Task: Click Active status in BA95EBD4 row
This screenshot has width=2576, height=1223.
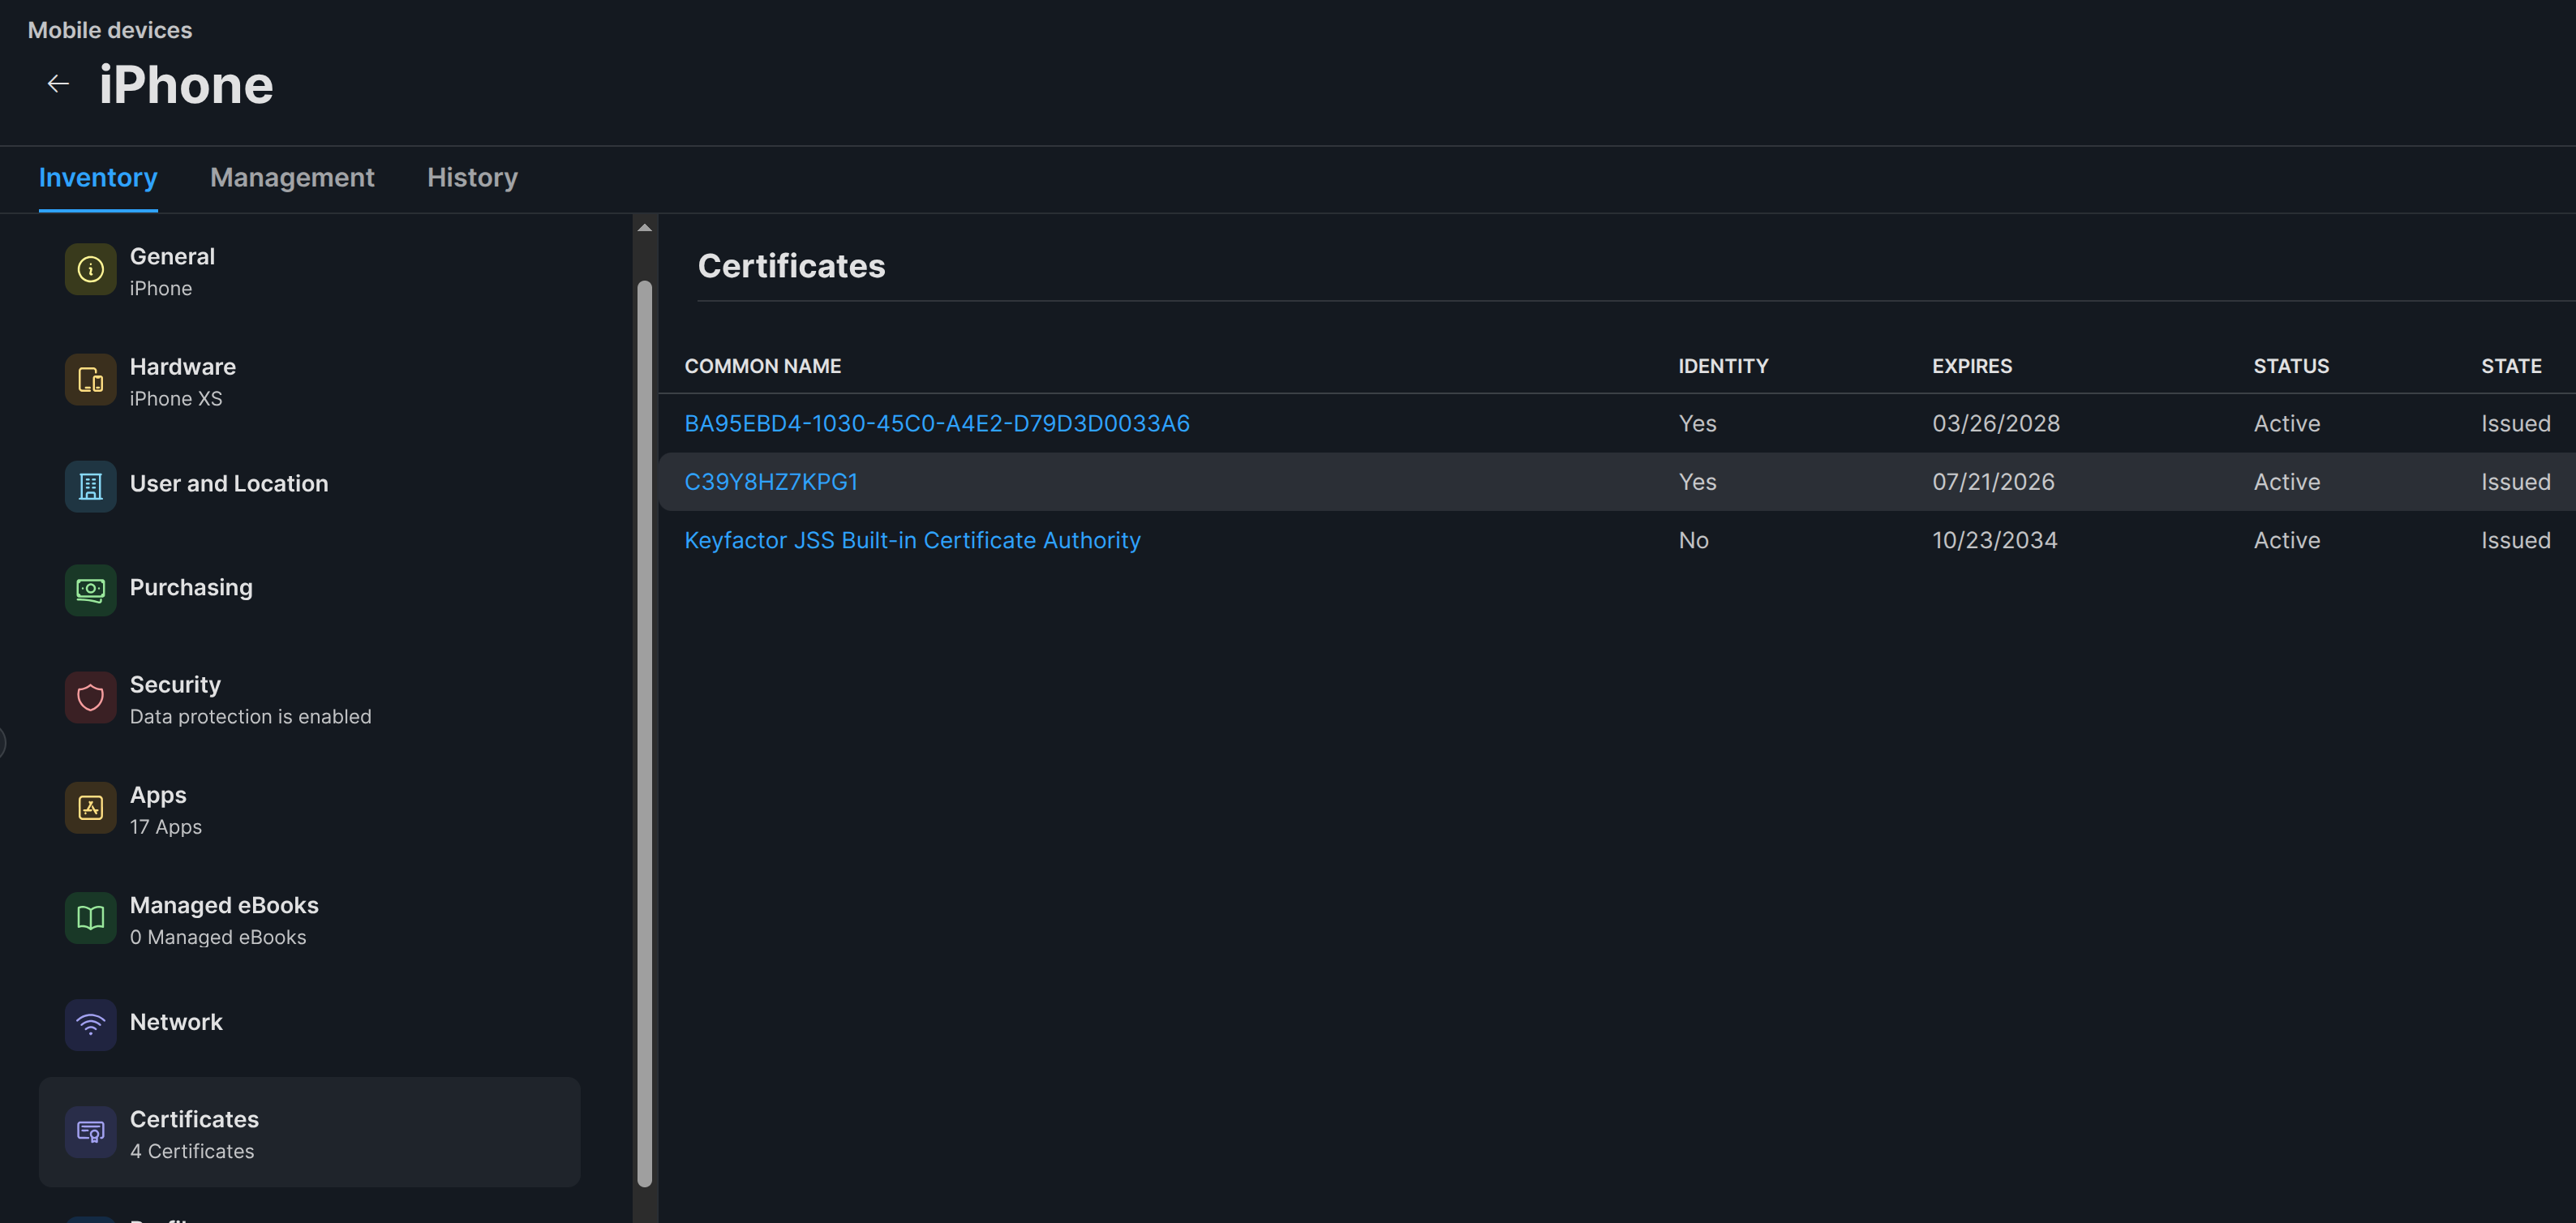Action: point(2287,424)
